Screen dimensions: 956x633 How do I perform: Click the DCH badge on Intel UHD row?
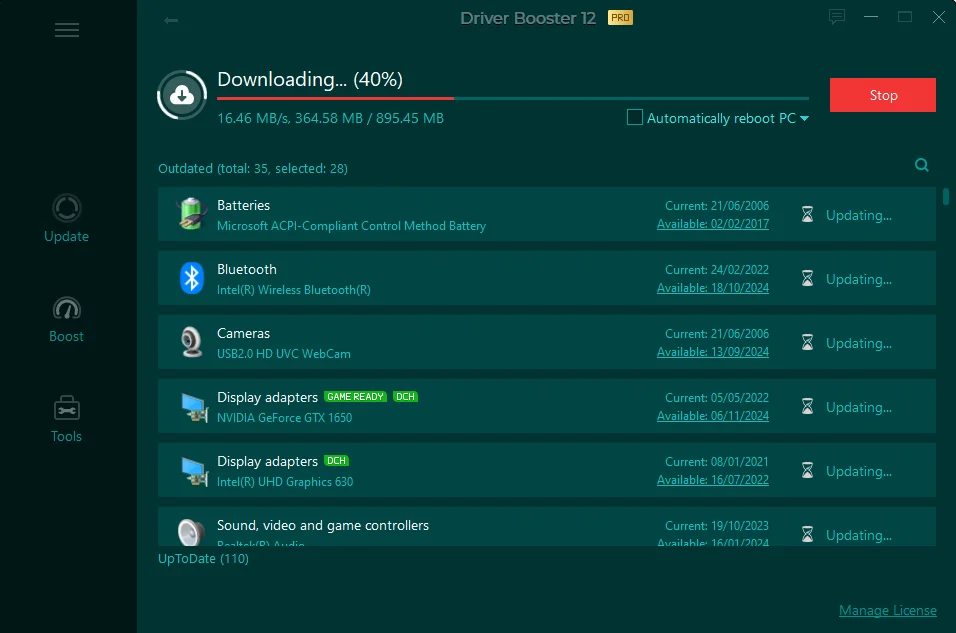[x=336, y=460]
